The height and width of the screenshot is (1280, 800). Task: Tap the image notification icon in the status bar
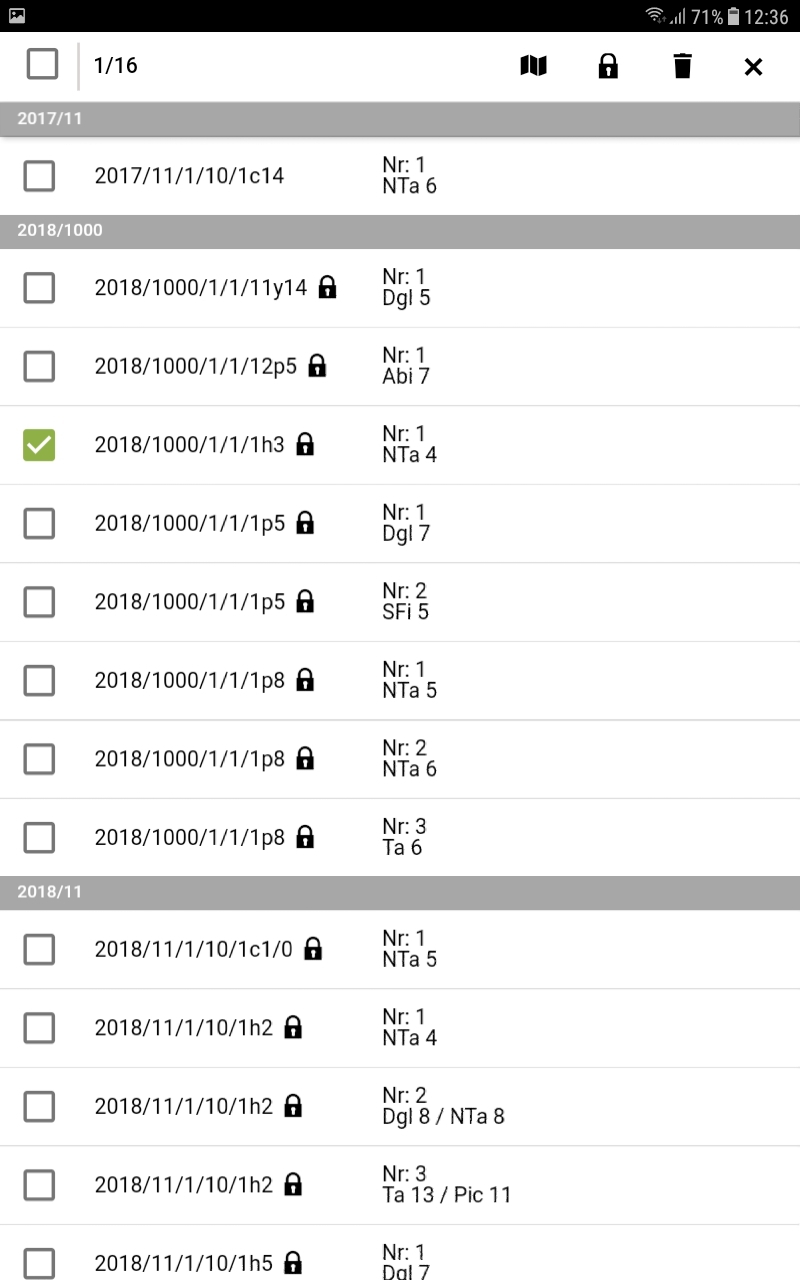click(x=16, y=16)
